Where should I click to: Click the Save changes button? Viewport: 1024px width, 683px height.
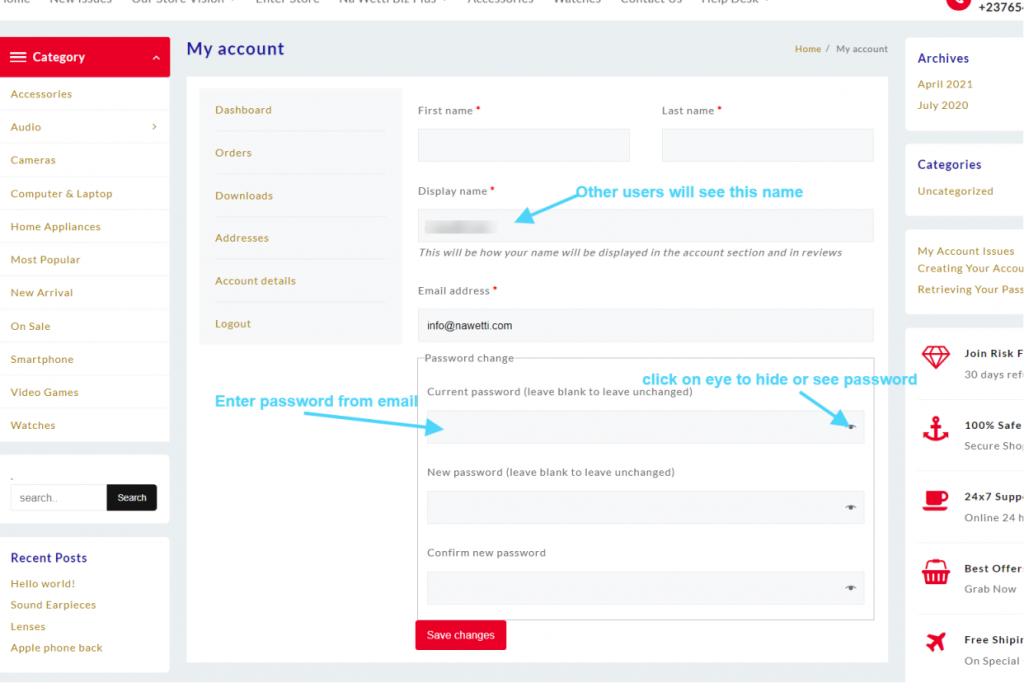pyautogui.click(x=460, y=635)
